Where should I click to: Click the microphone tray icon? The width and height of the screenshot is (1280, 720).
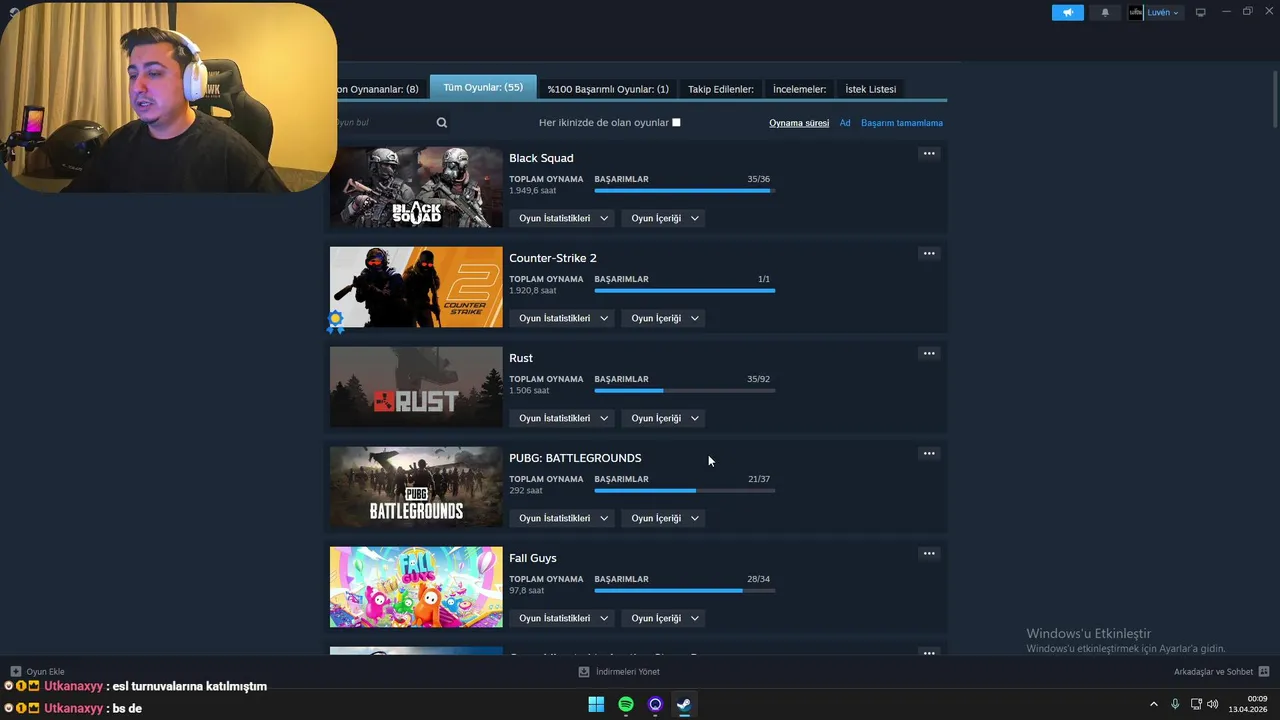pyautogui.click(x=1175, y=704)
